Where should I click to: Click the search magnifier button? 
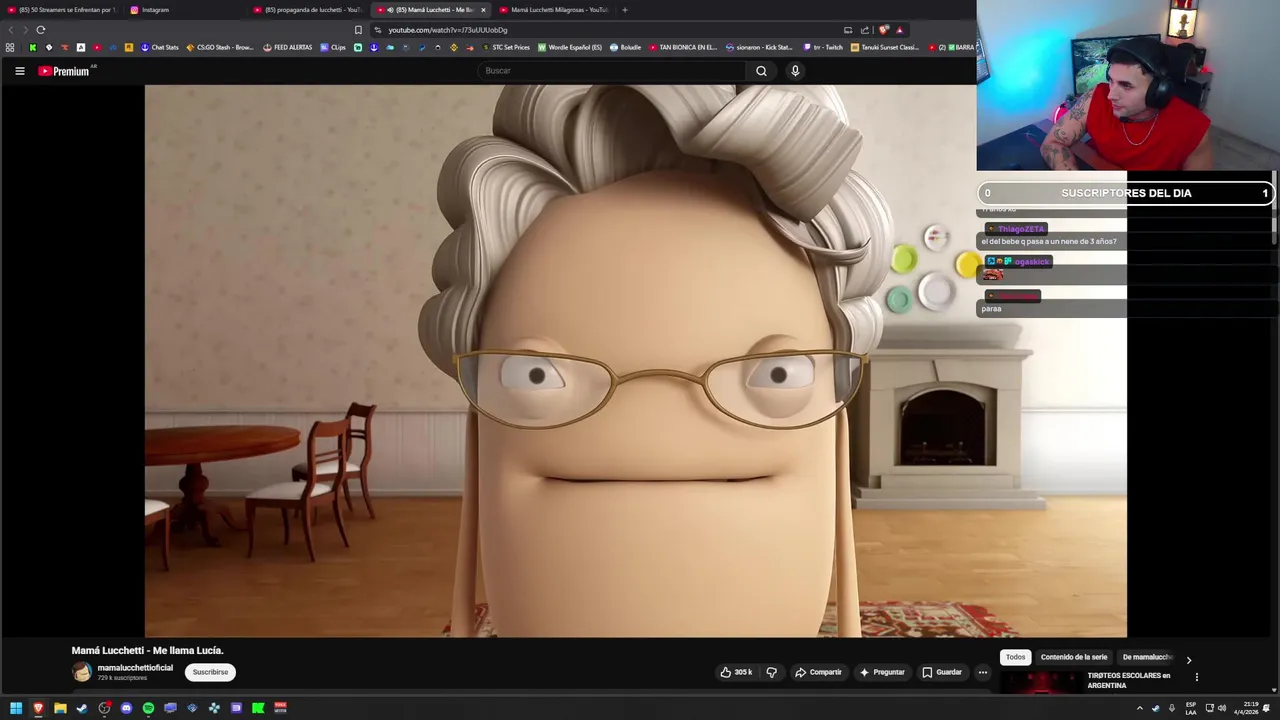point(761,71)
